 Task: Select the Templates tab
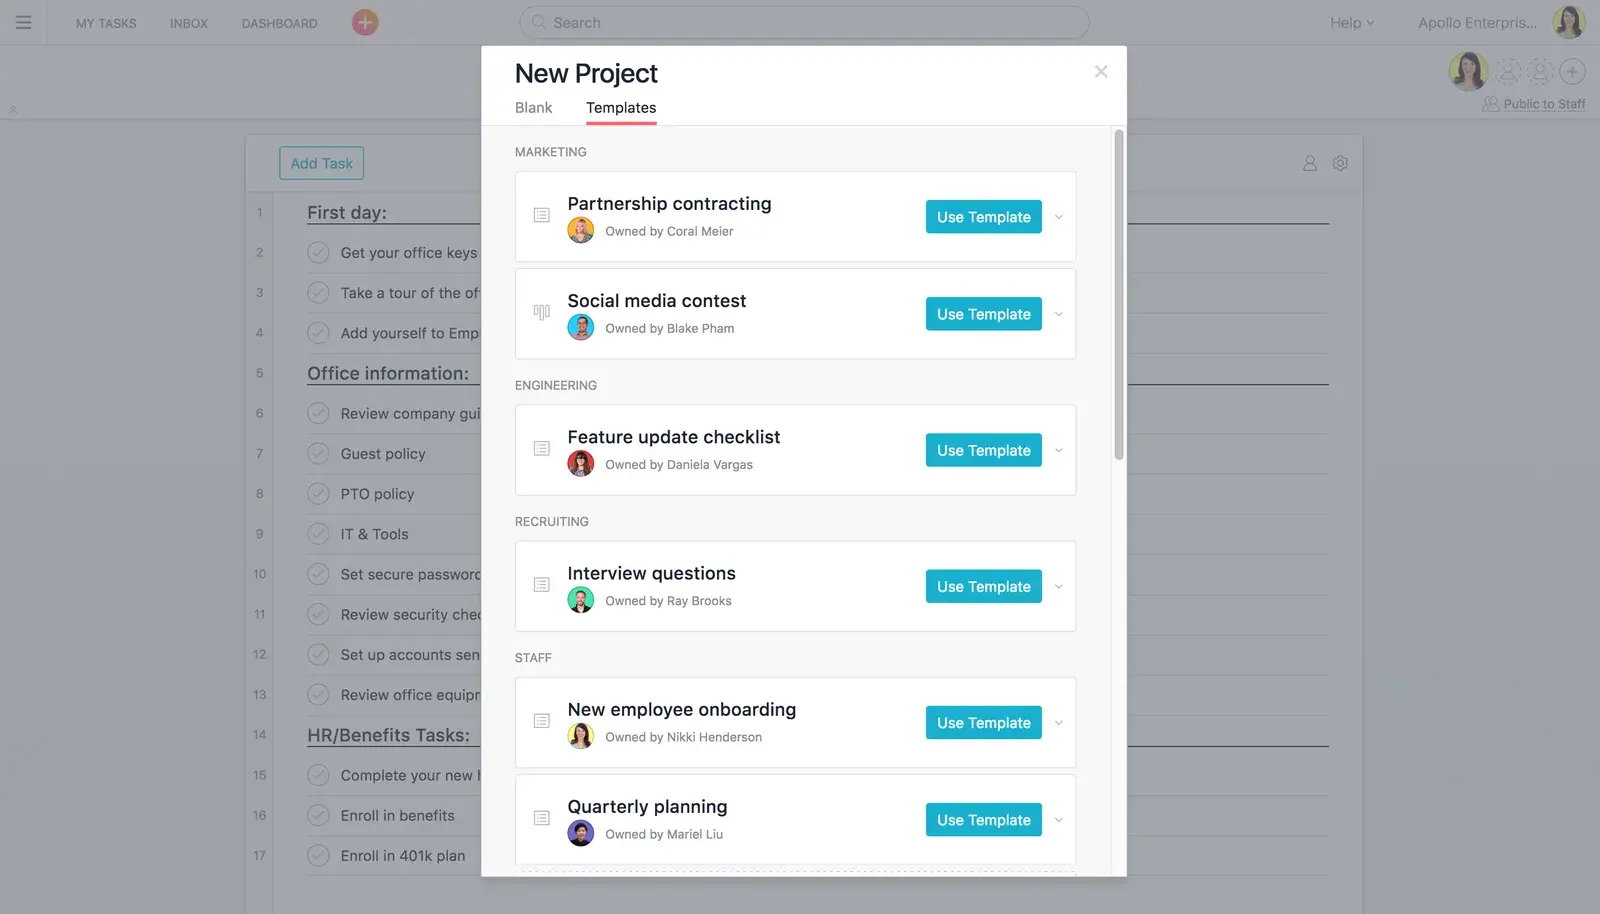(x=621, y=107)
